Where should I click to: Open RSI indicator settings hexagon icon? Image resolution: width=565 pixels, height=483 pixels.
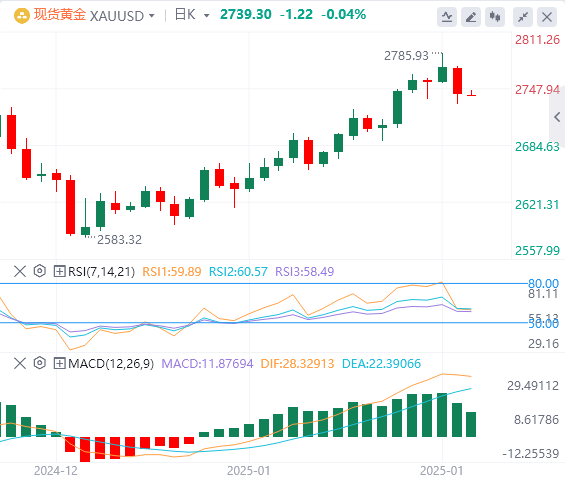[40, 271]
